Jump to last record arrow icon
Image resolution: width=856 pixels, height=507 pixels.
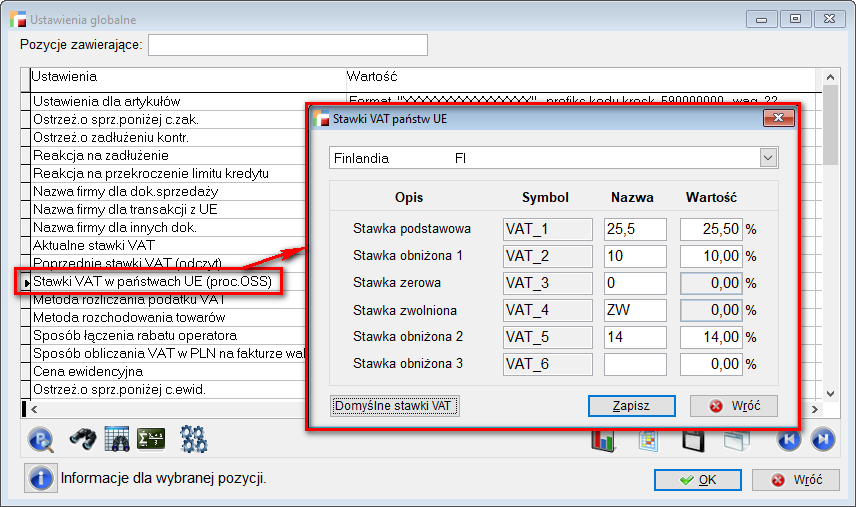822,439
